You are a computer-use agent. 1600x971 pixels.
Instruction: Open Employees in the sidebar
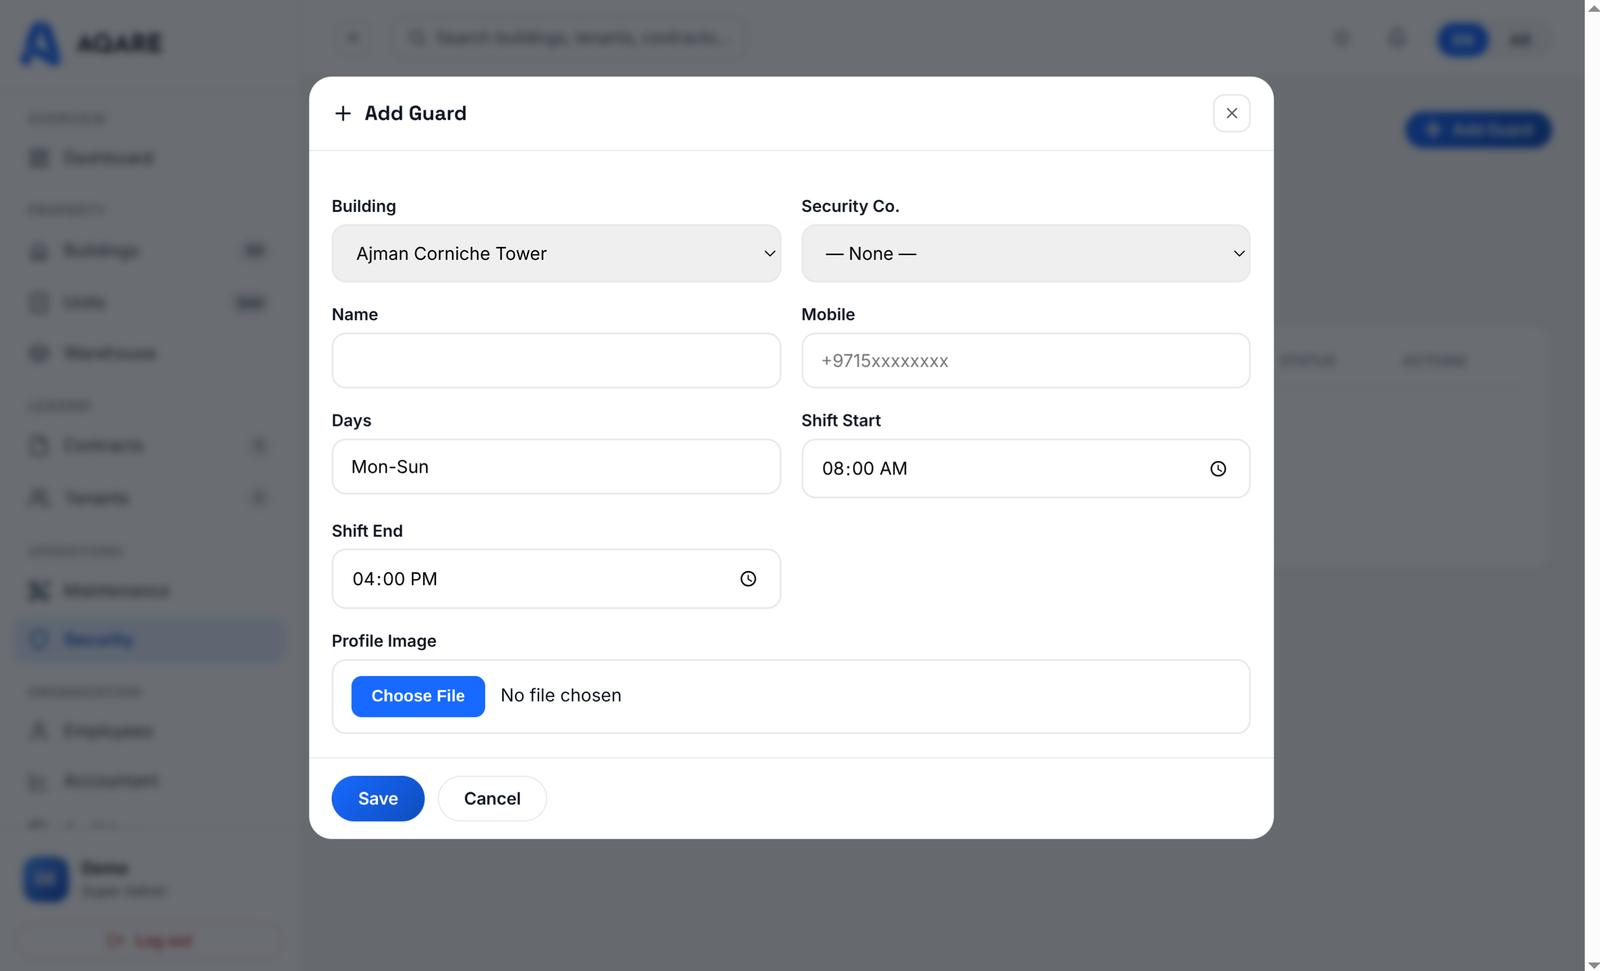click(150, 731)
